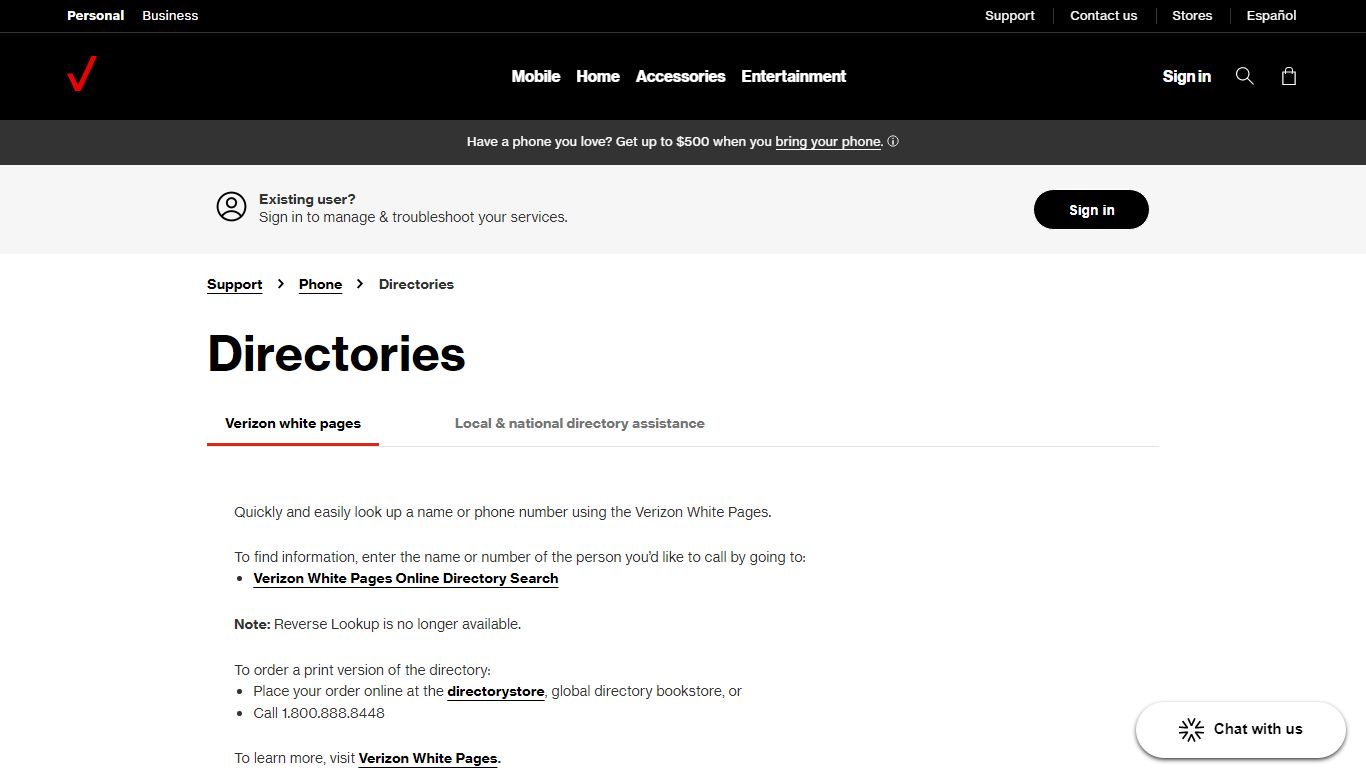Click the Directories breadcrumb text
The width and height of the screenshot is (1366, 768).
(416, 285)
